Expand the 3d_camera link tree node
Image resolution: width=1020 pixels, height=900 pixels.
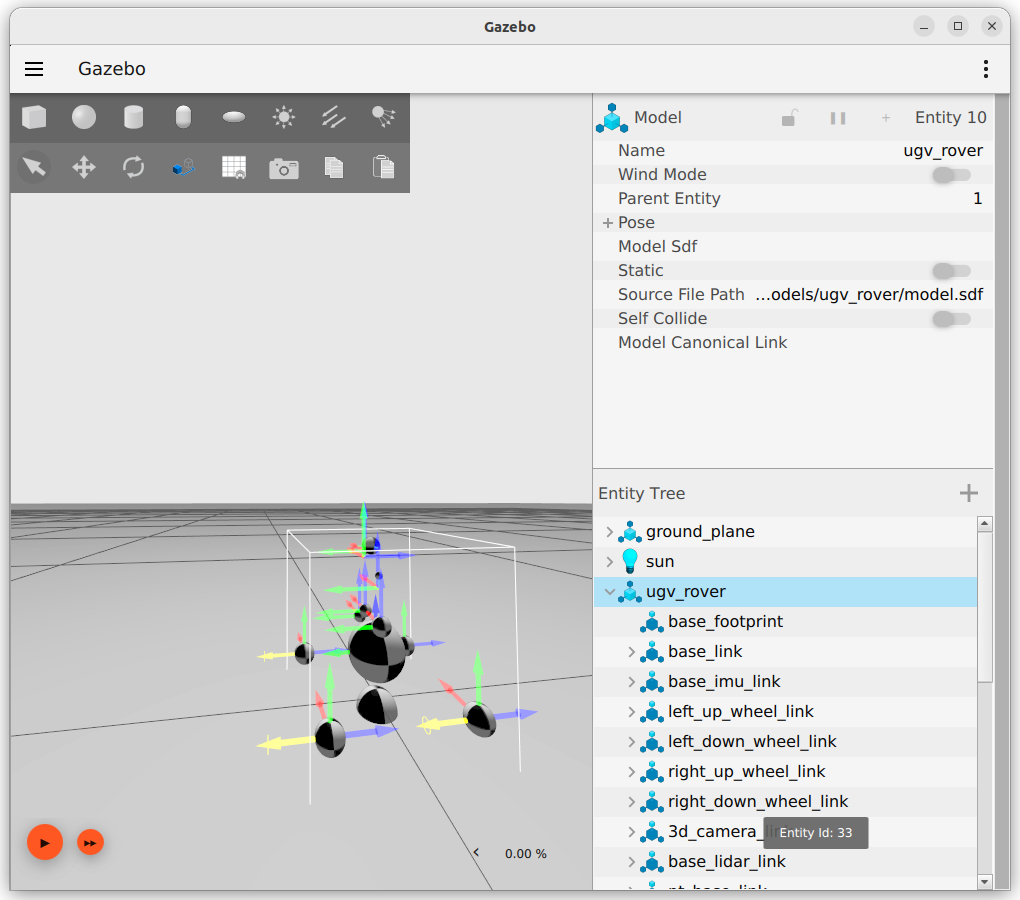click(x=632, y=832)
